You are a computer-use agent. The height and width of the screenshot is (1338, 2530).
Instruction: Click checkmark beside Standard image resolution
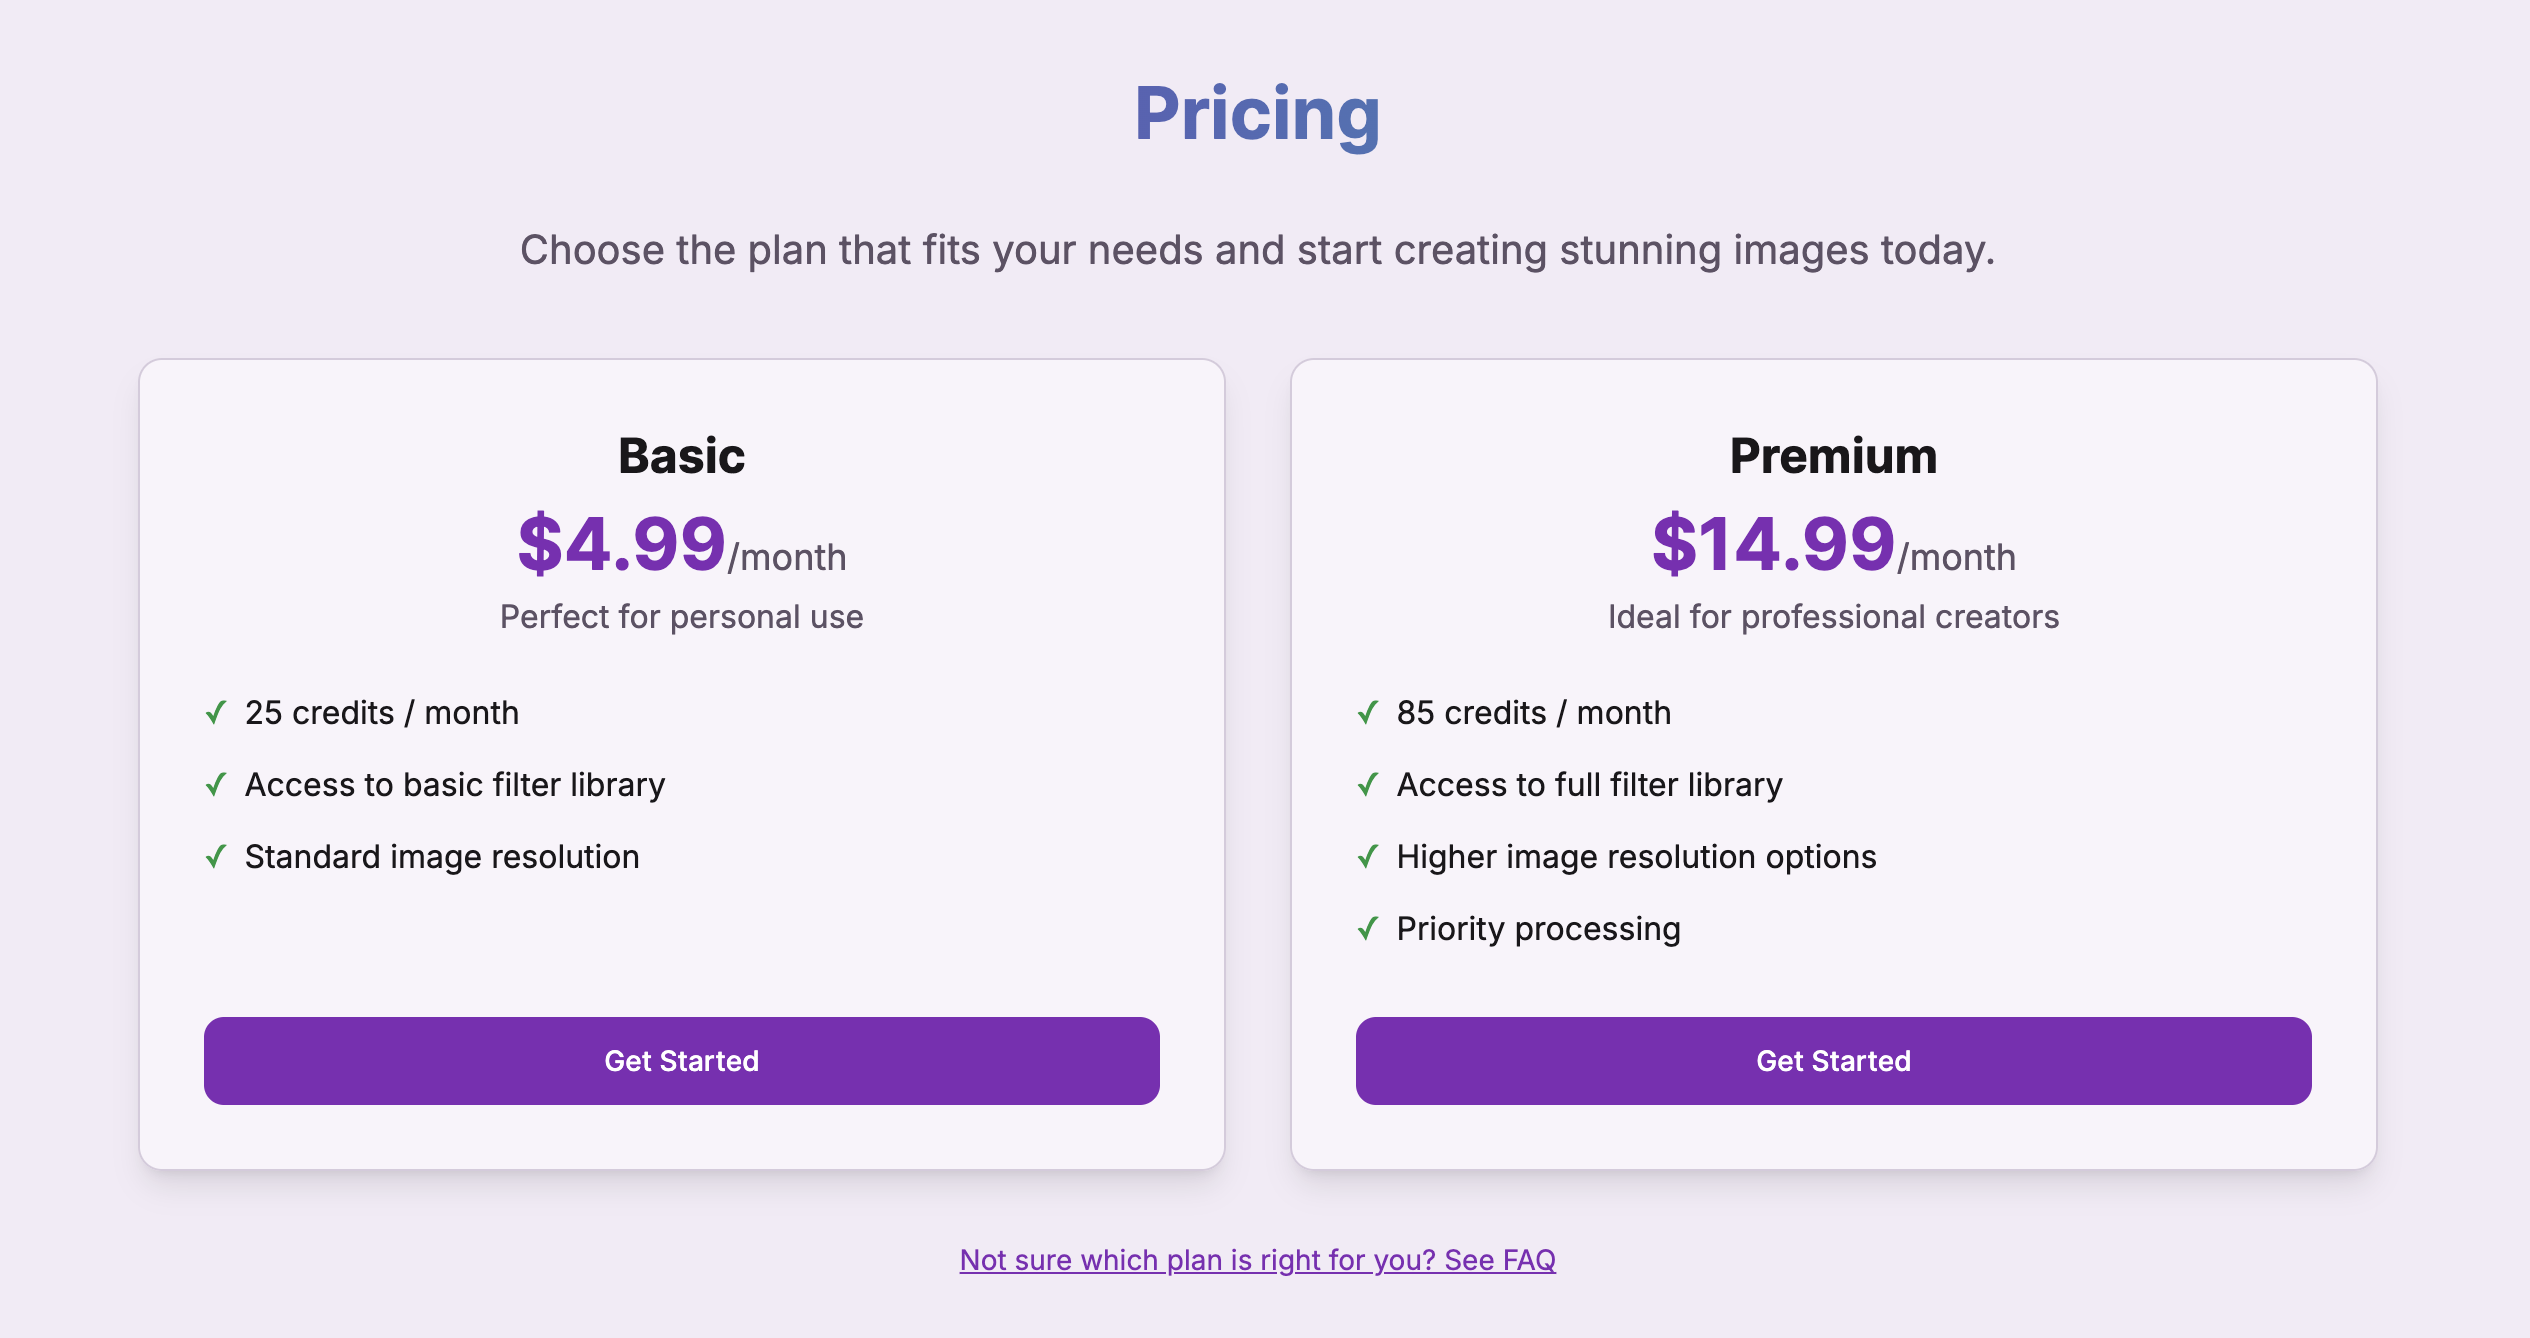[216, 856]
